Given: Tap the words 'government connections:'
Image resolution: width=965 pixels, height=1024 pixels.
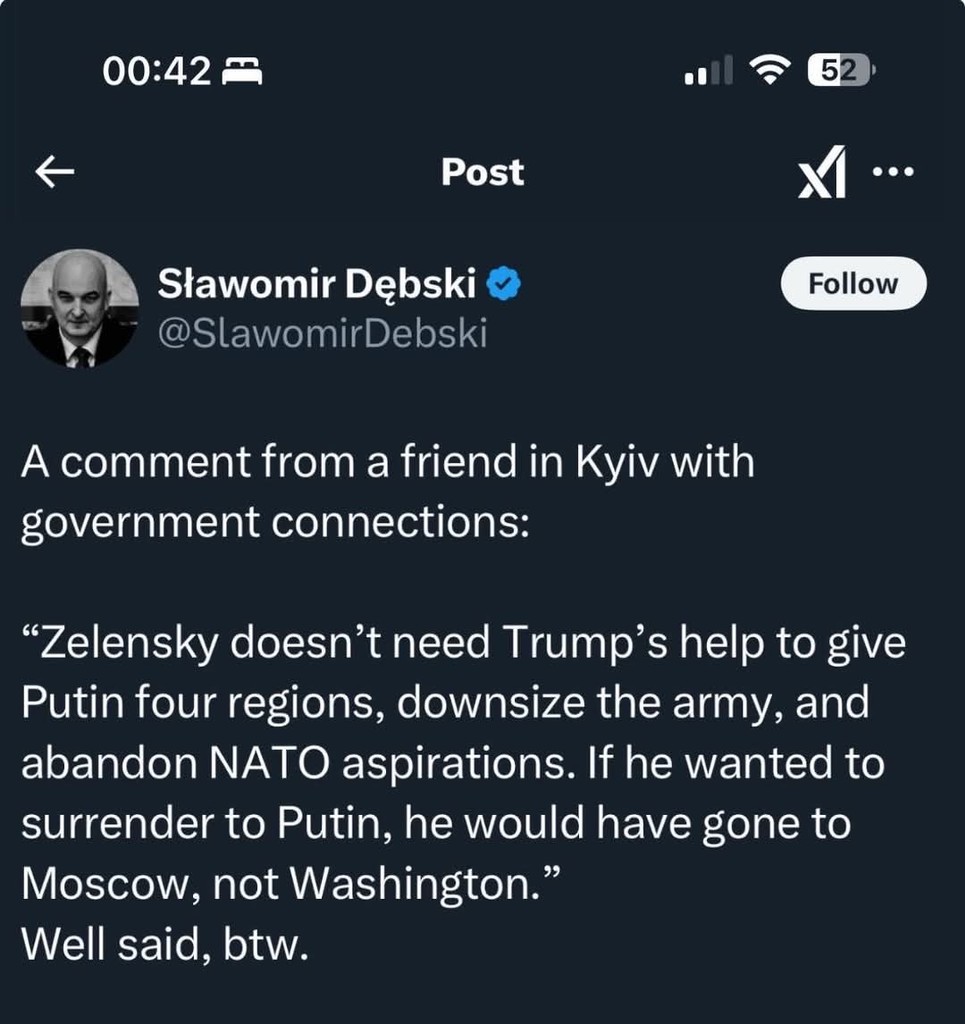Looking at the screenshot, I should (x=275, y=523).
